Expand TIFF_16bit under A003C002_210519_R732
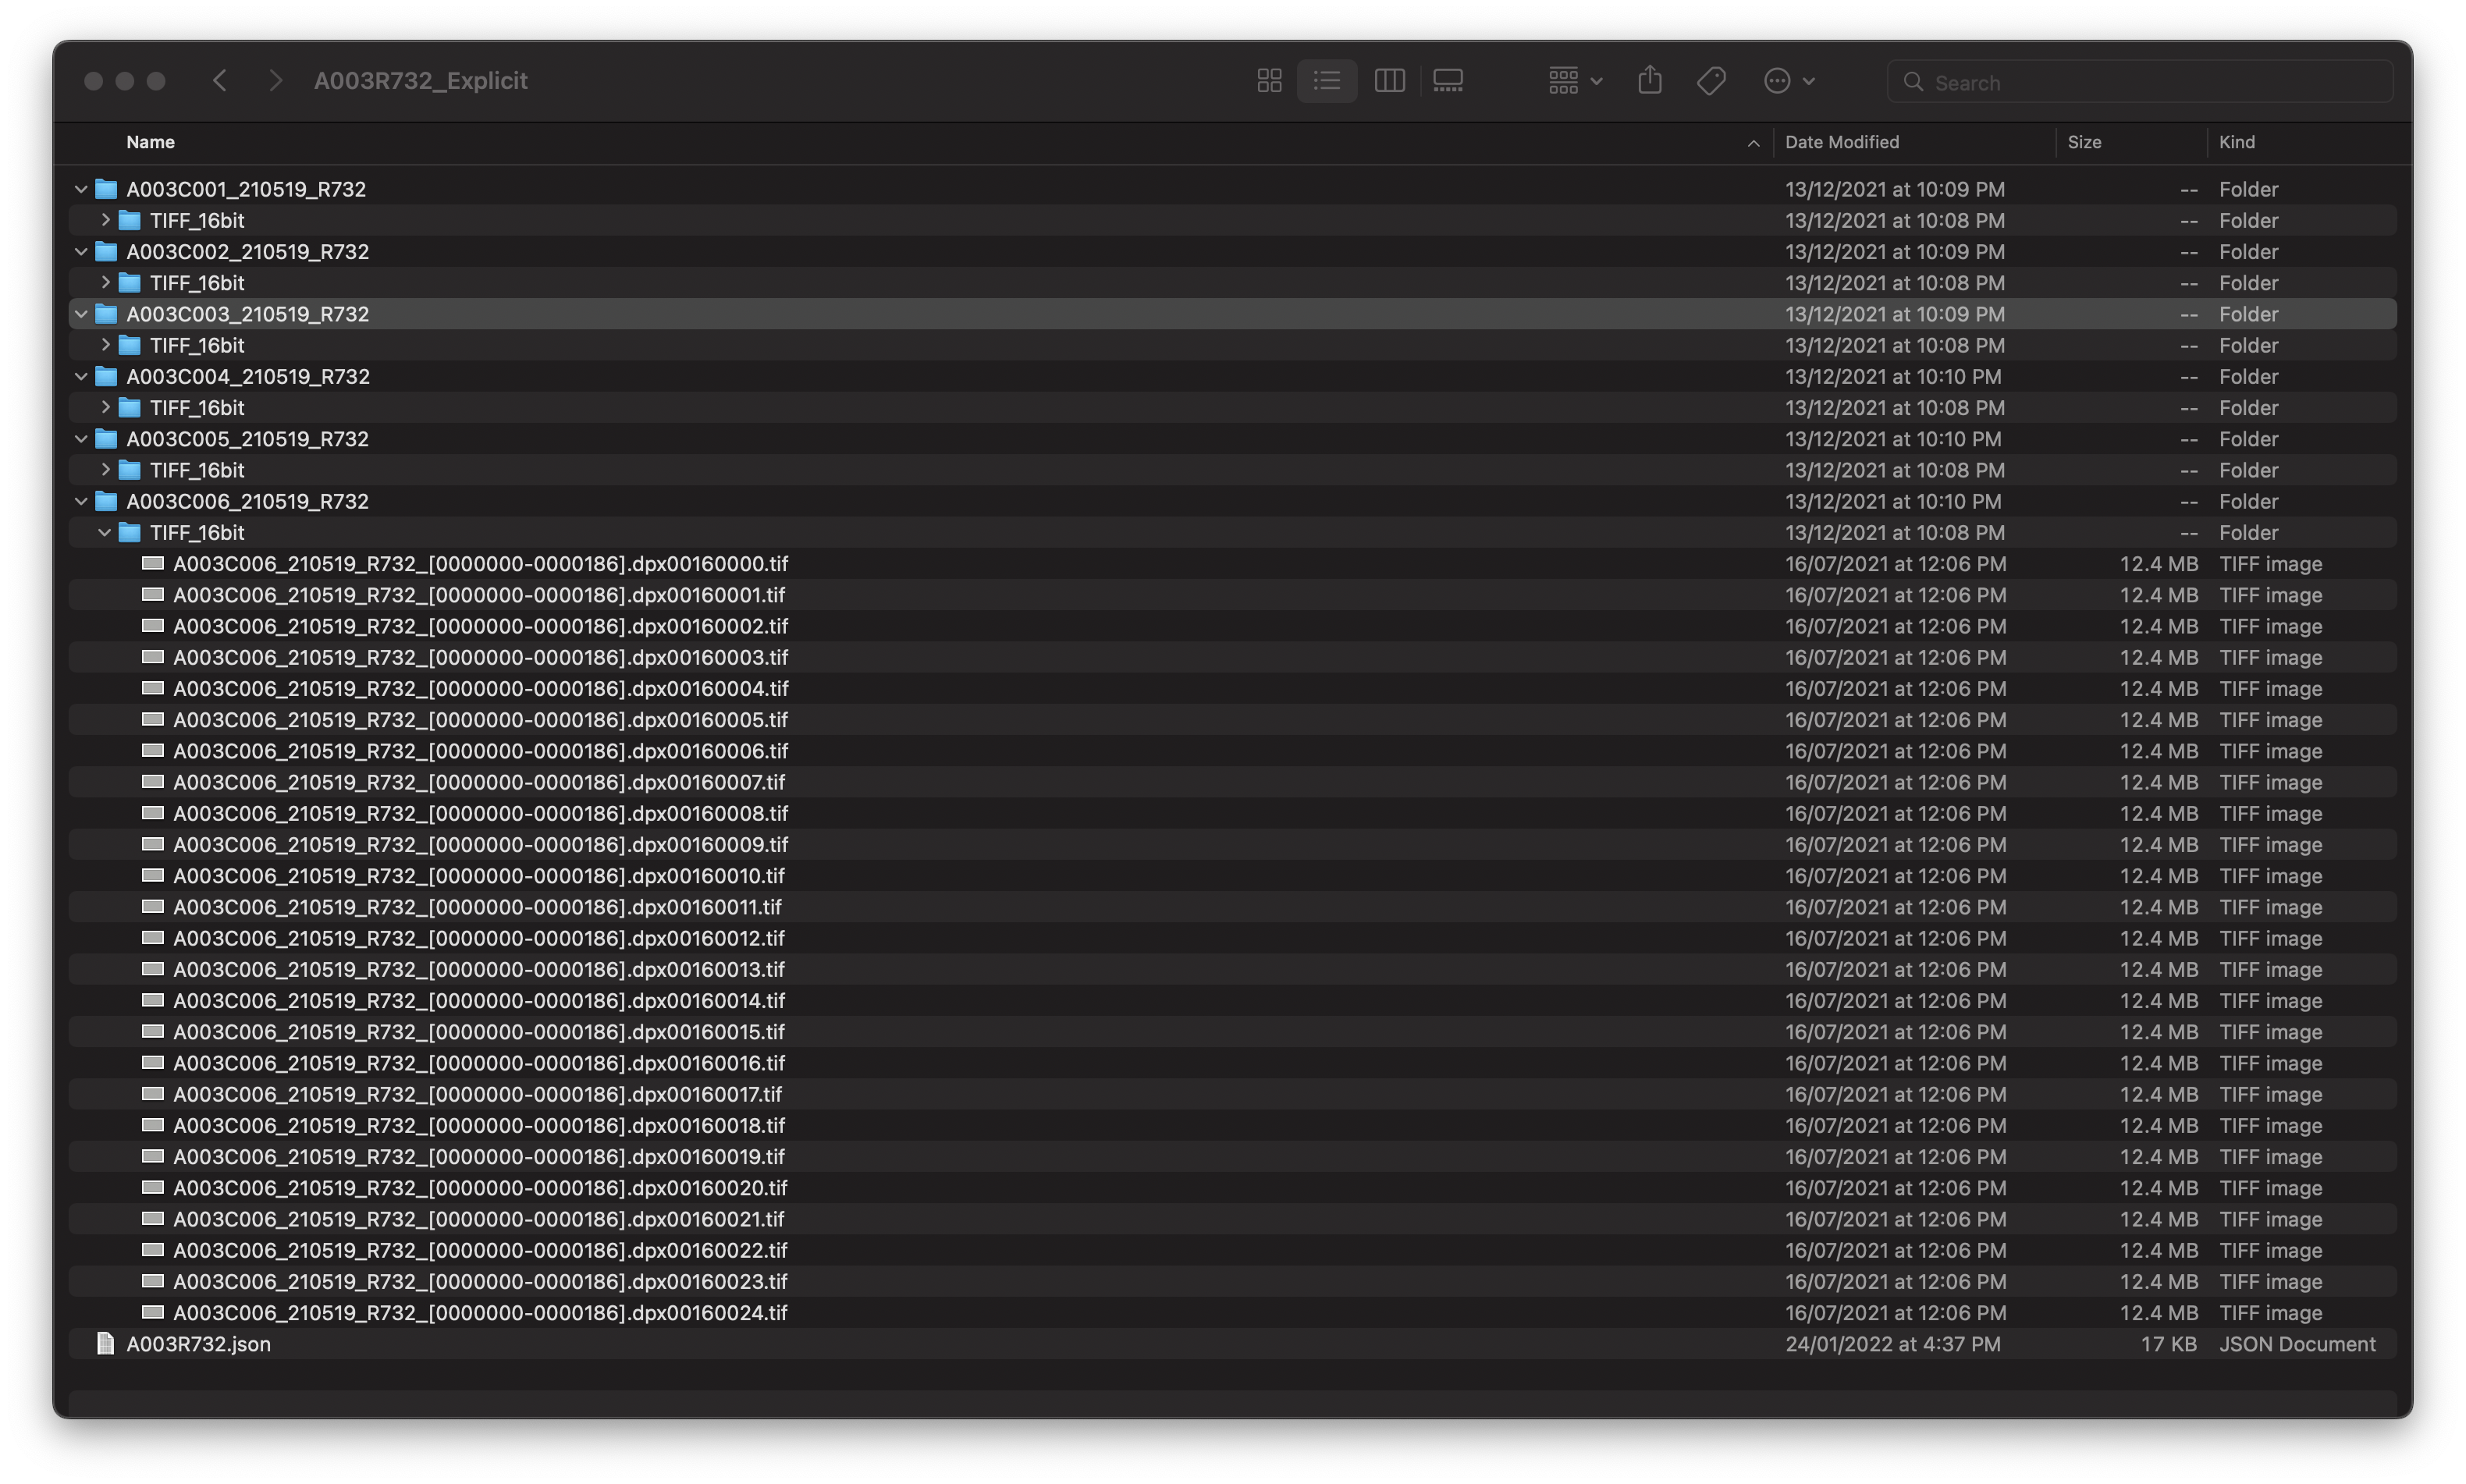The image size is (2466, 1484). coord(105,283)
